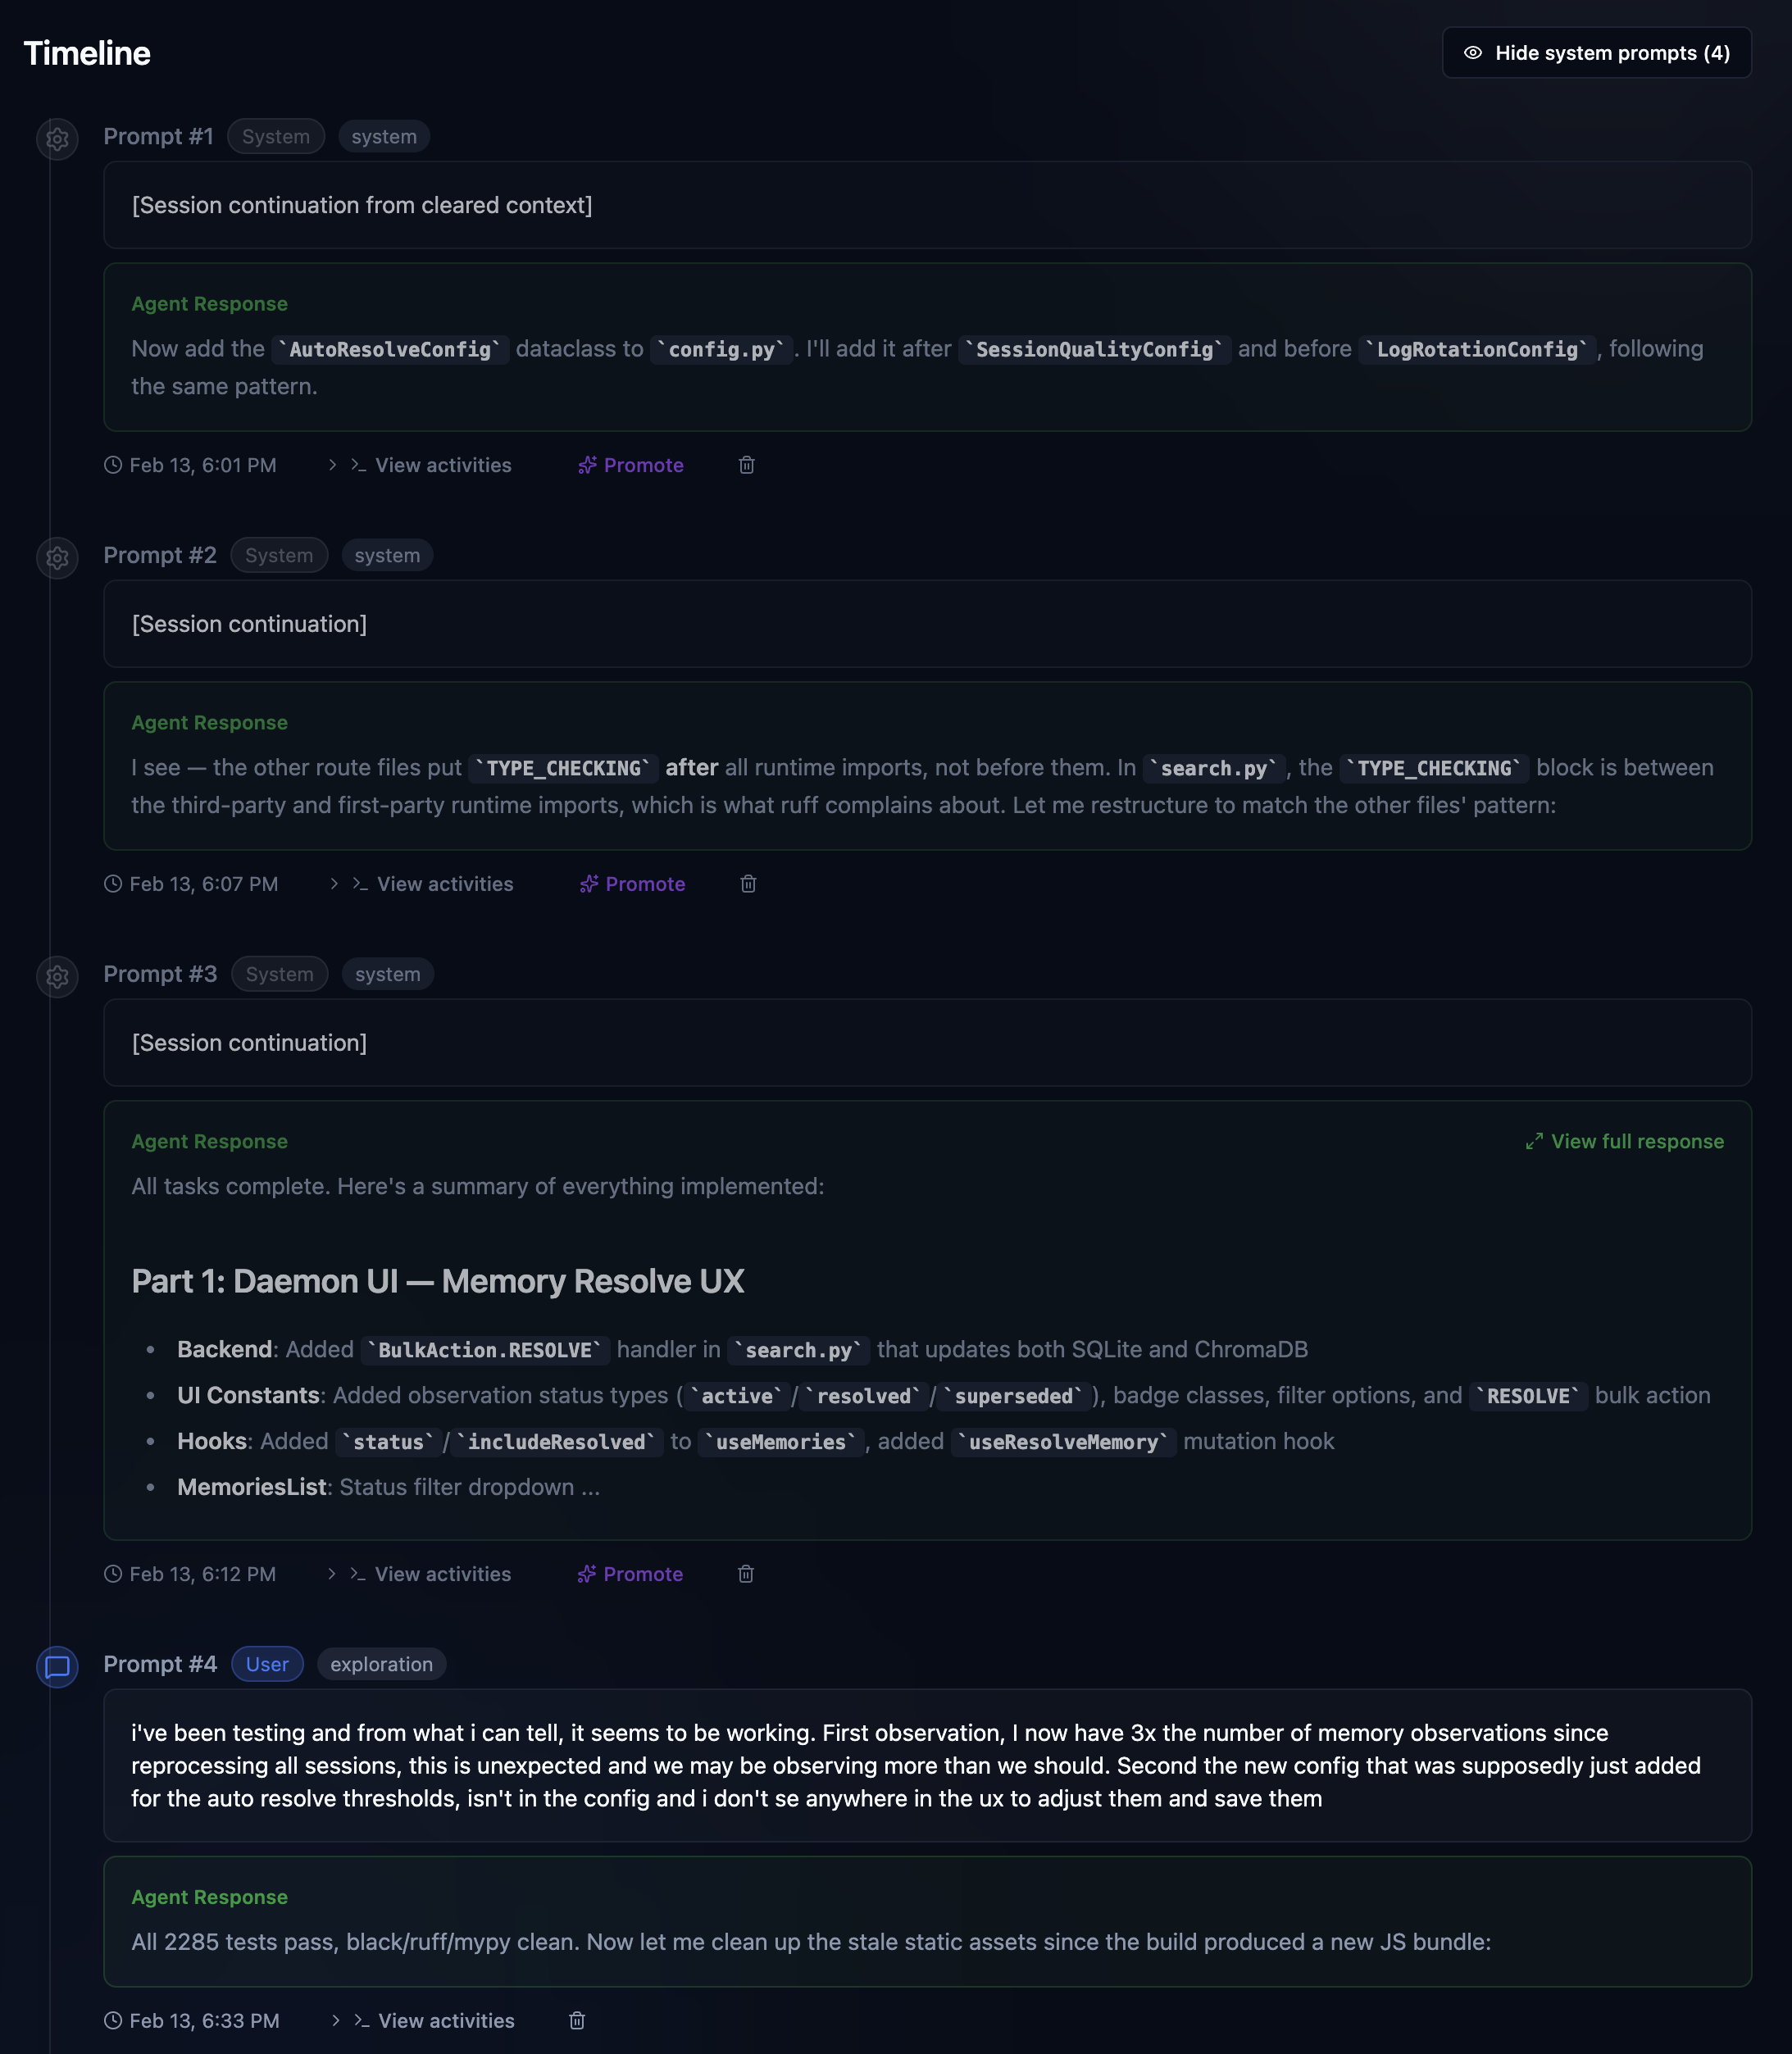Remove Prompt #3 using trash icon
This screenshot has width=1792, height=2054.
pyautogui.click(x=746, y=1574)
